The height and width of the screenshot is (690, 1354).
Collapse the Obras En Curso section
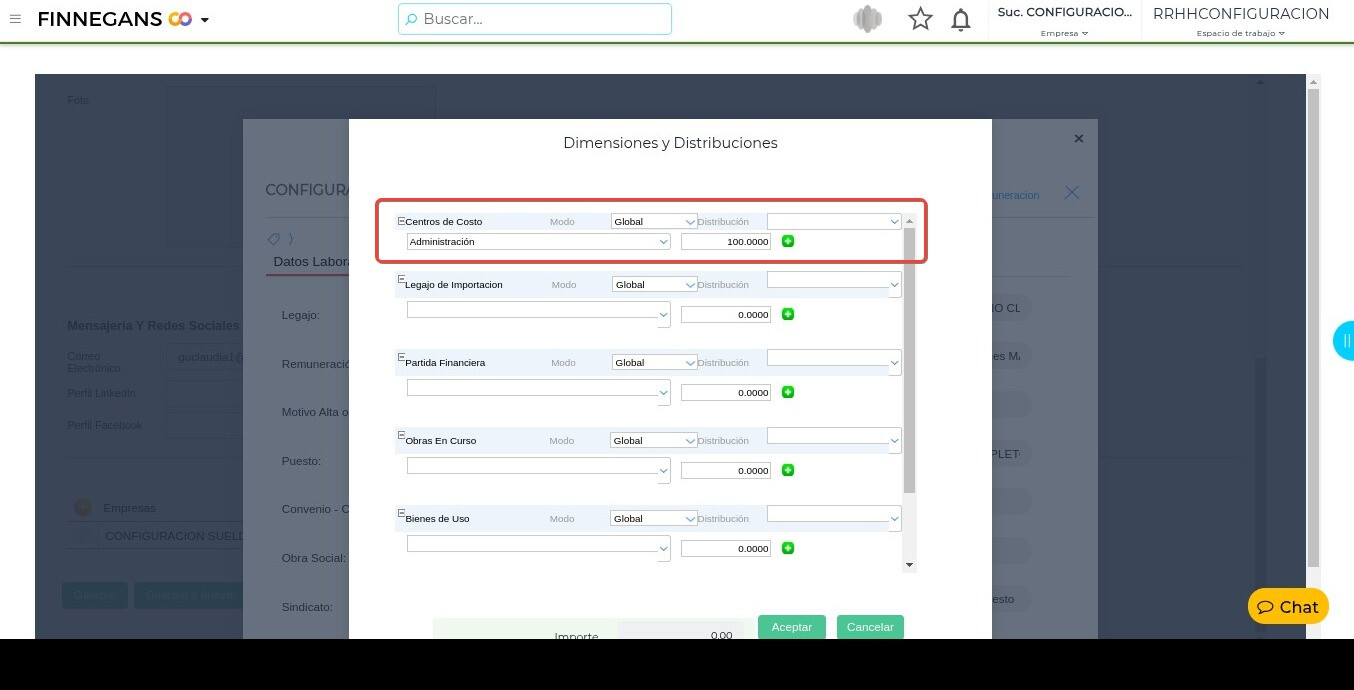(401, 436)
